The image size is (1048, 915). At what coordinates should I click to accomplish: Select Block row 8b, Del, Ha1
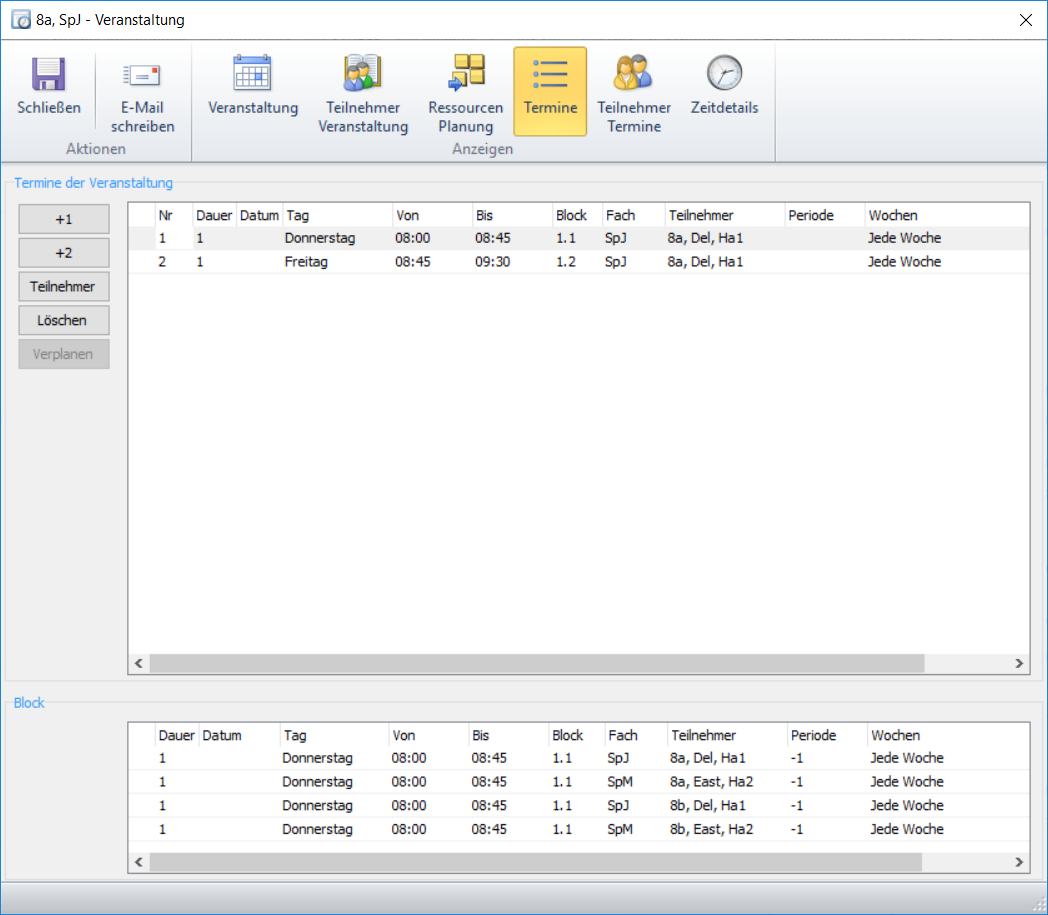[x=579, y=805]
